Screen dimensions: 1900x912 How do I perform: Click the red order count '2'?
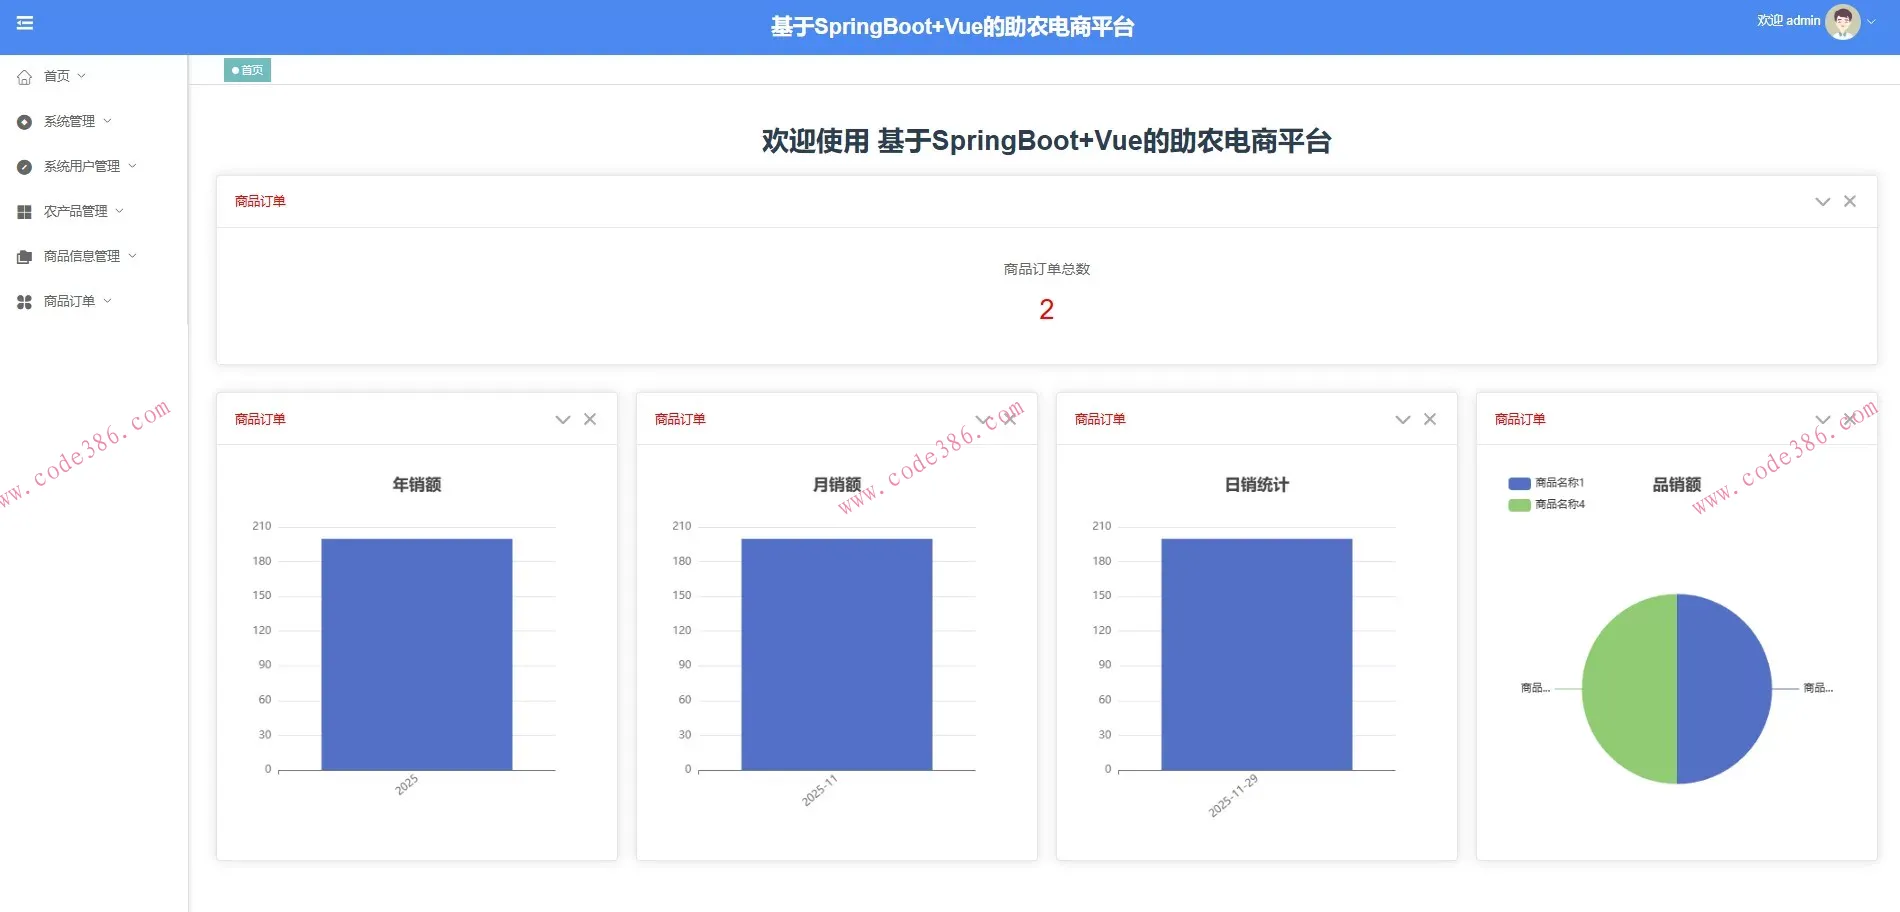[x=1046, y=310]
